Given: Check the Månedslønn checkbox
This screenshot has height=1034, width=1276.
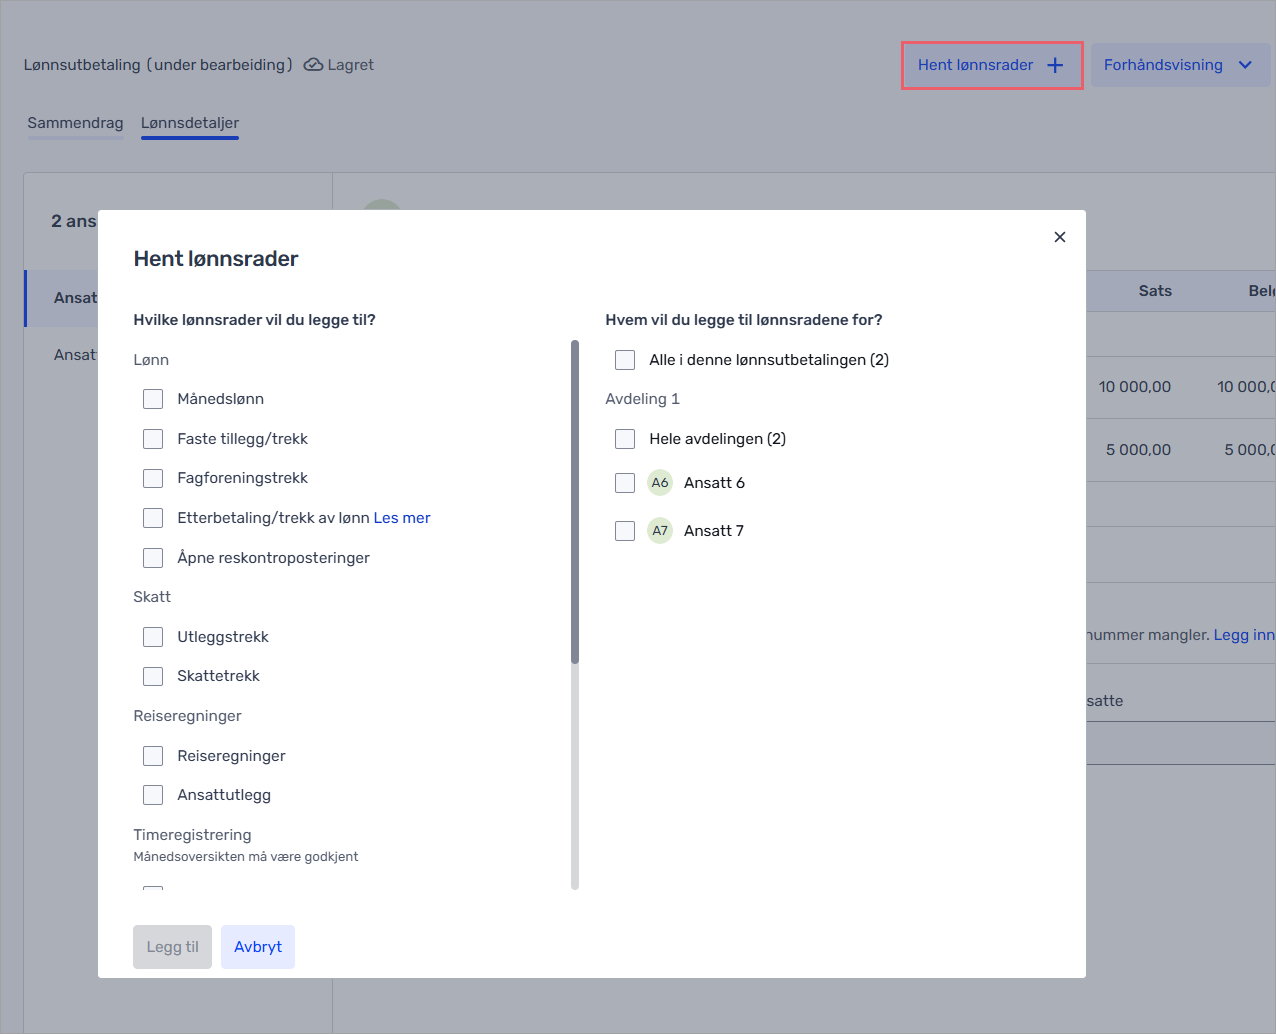Looking at the screenshot, I should click(153, 399).
